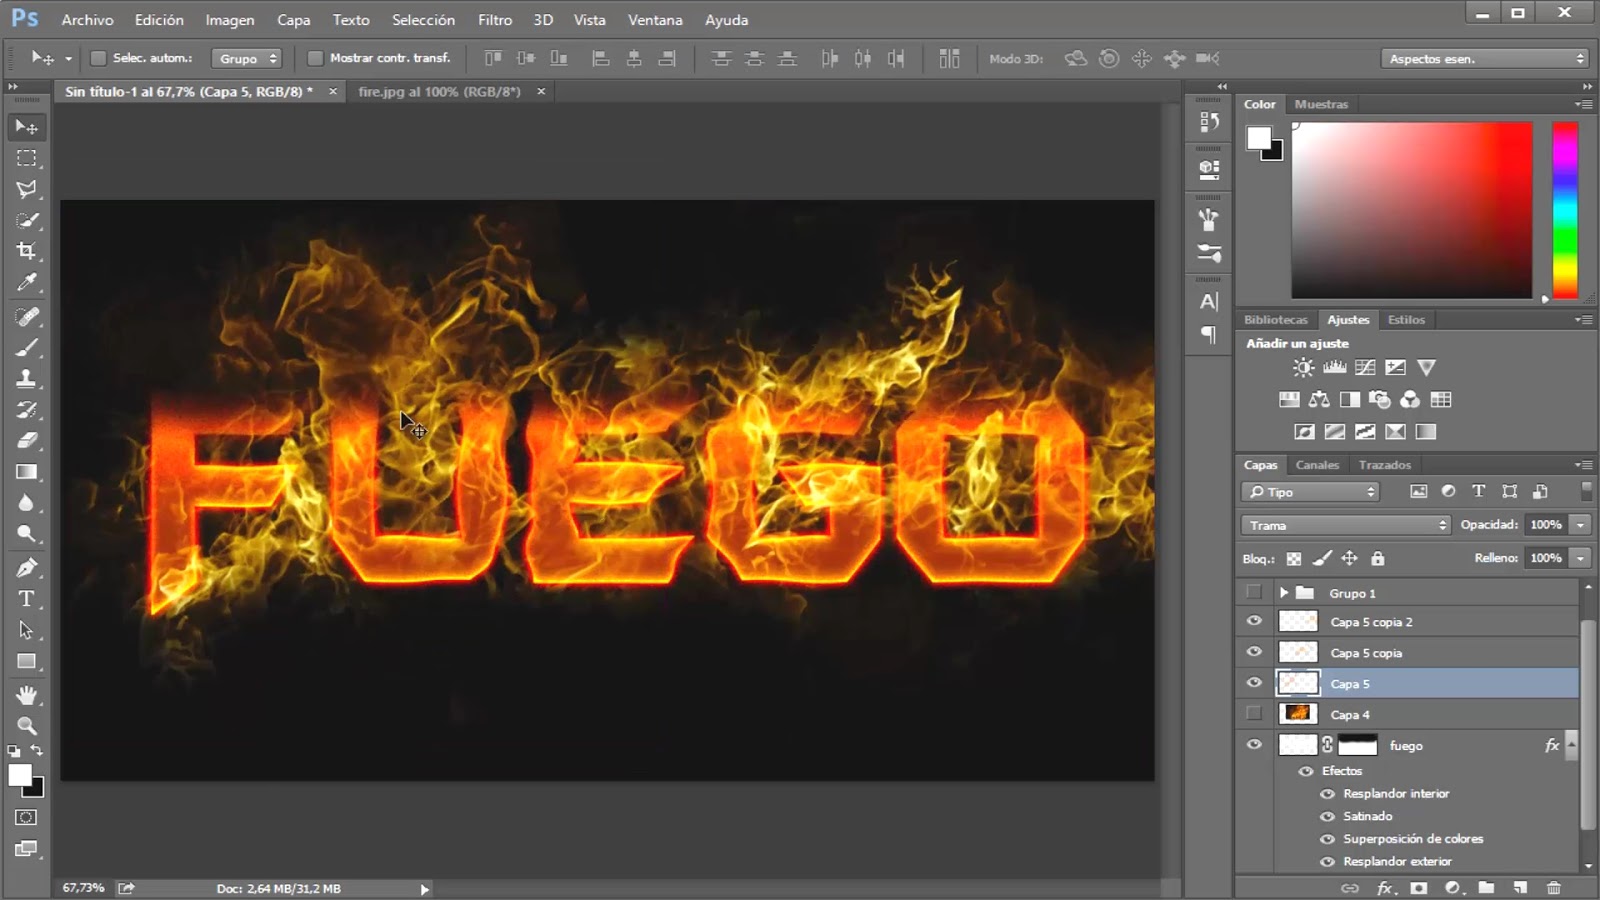Open the Grupo auto-select dropdown

click(246, 58)
